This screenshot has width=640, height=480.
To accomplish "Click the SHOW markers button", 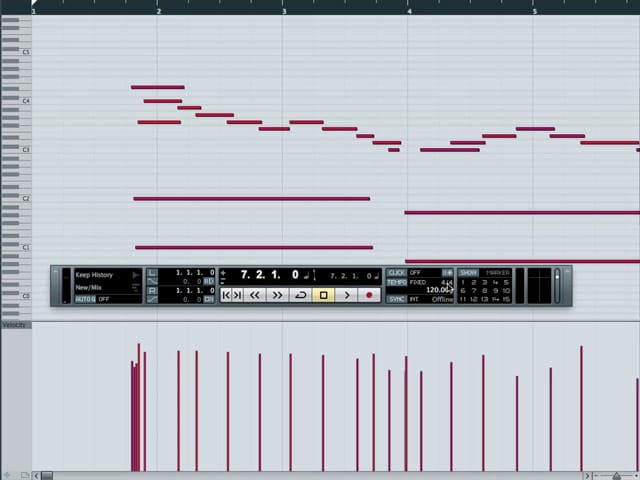I will pyautogui.click(x=469, y=273).
